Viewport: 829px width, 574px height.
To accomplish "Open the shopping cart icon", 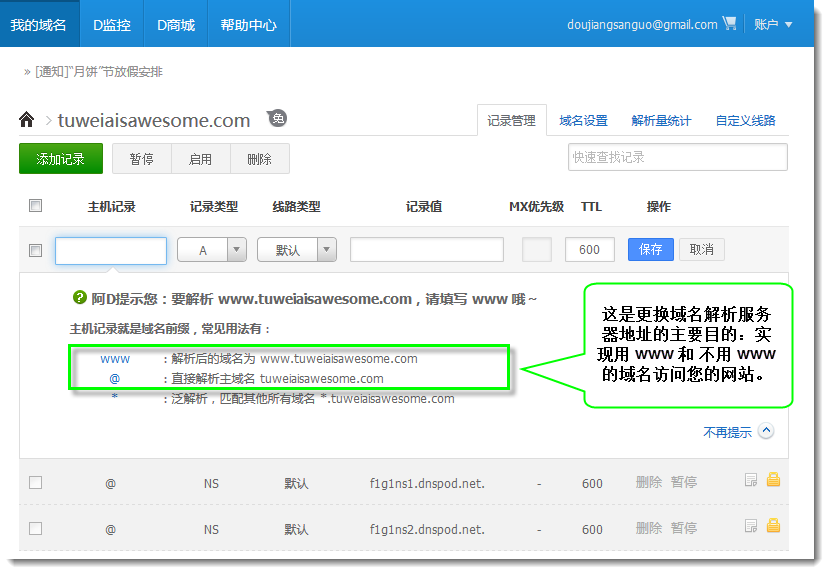I will (x=729, y=24).
